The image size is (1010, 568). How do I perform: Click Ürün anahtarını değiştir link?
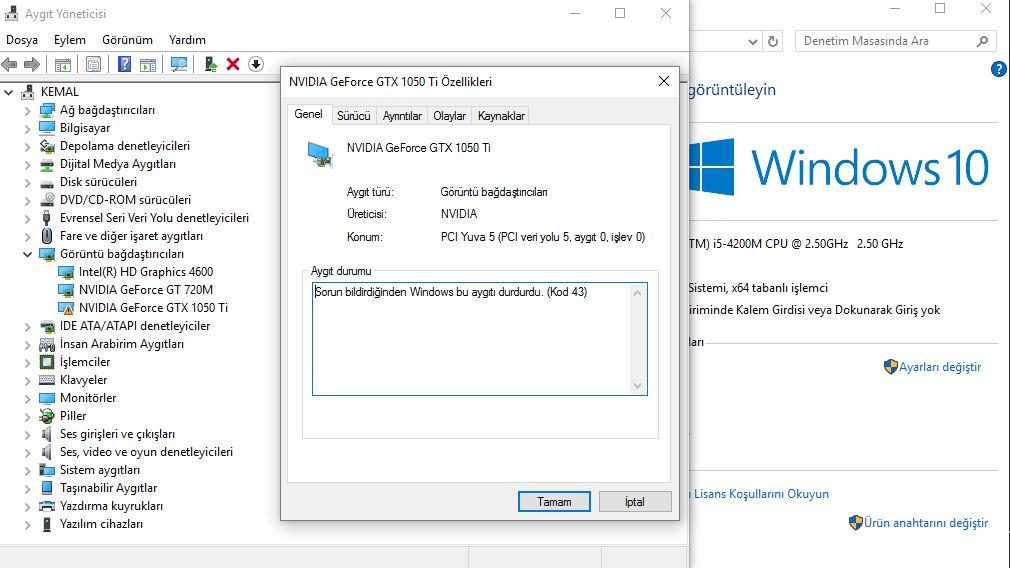point(926,523)
